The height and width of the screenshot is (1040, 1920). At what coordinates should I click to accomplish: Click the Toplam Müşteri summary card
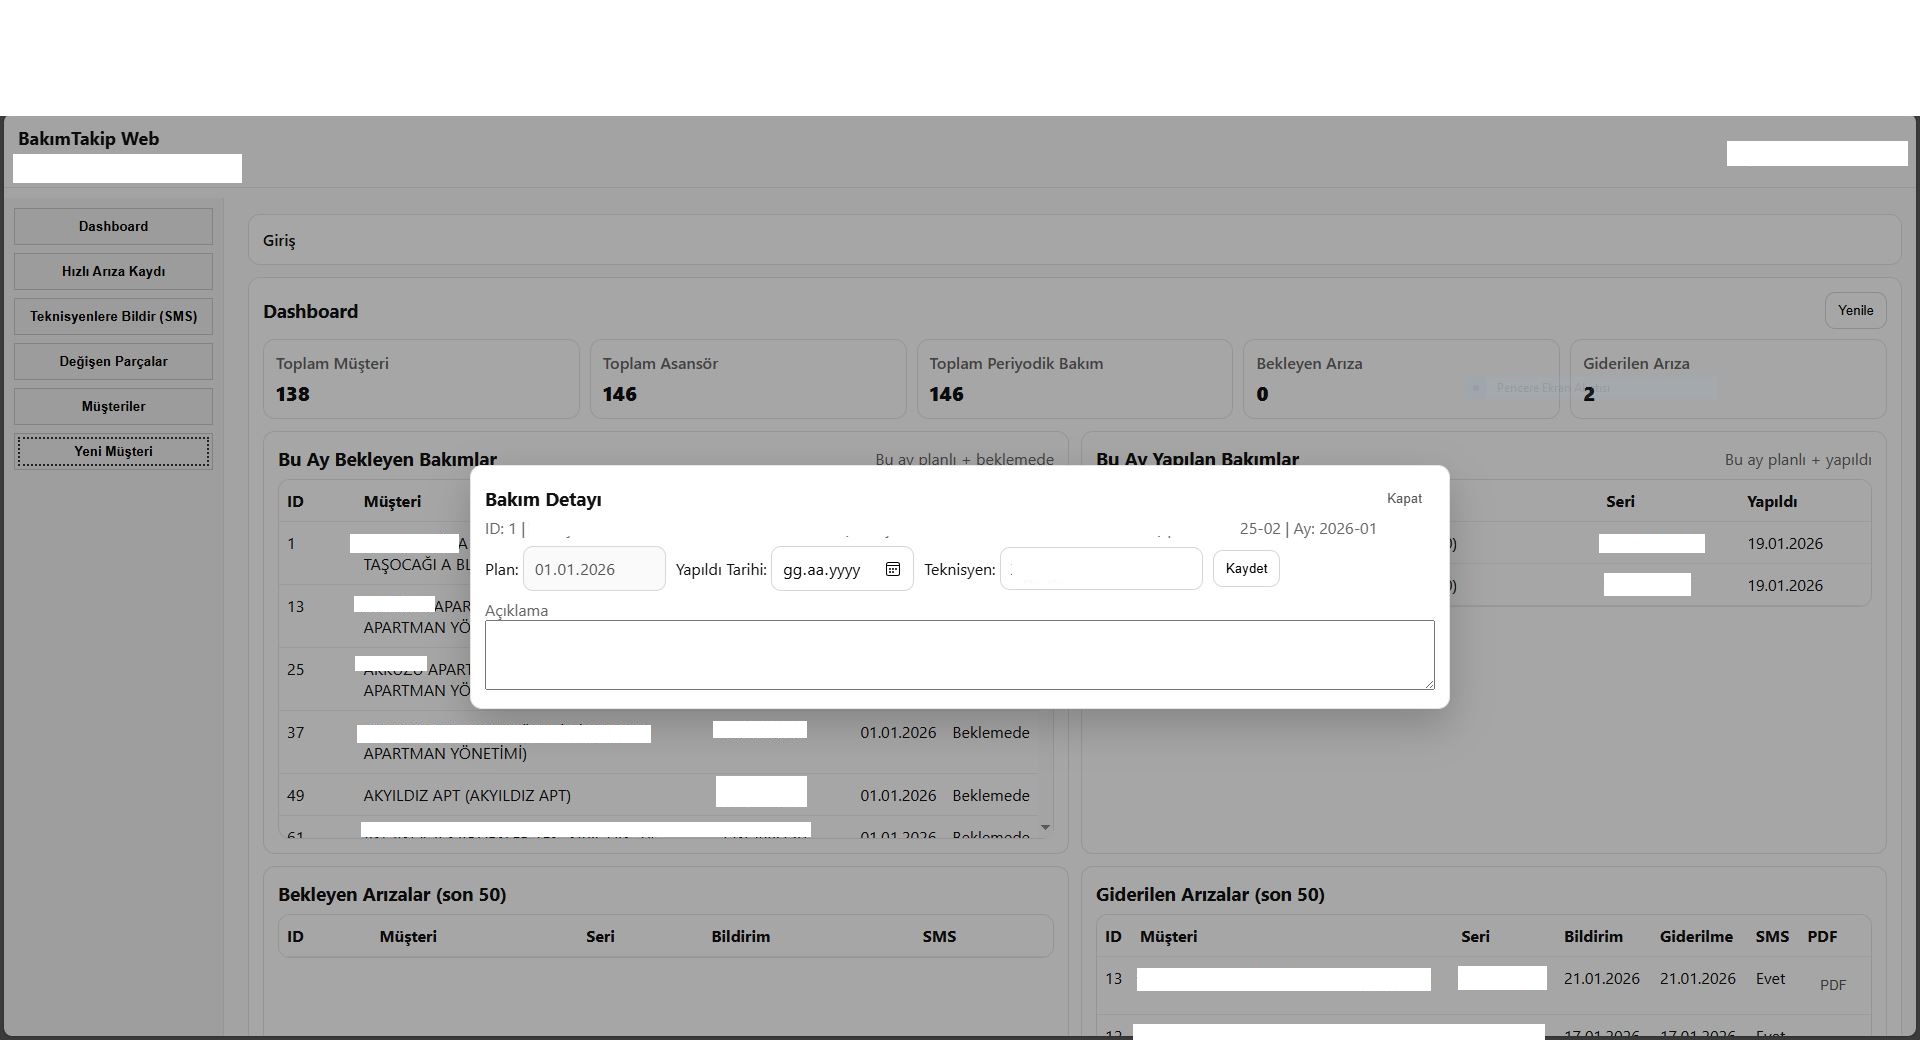(420, 379)
